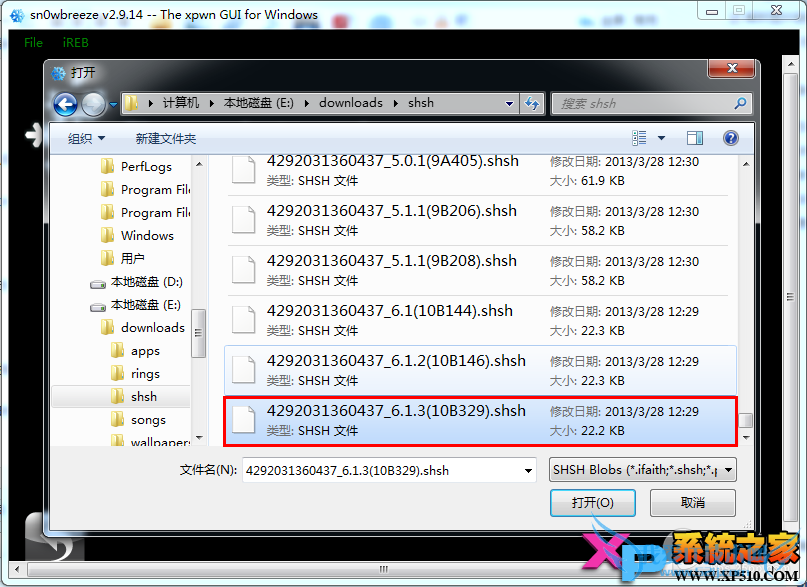Click the sn0wbreeze window scroll up arrow
The width and height of the screenshot is (807, 587).
point(791,64)
